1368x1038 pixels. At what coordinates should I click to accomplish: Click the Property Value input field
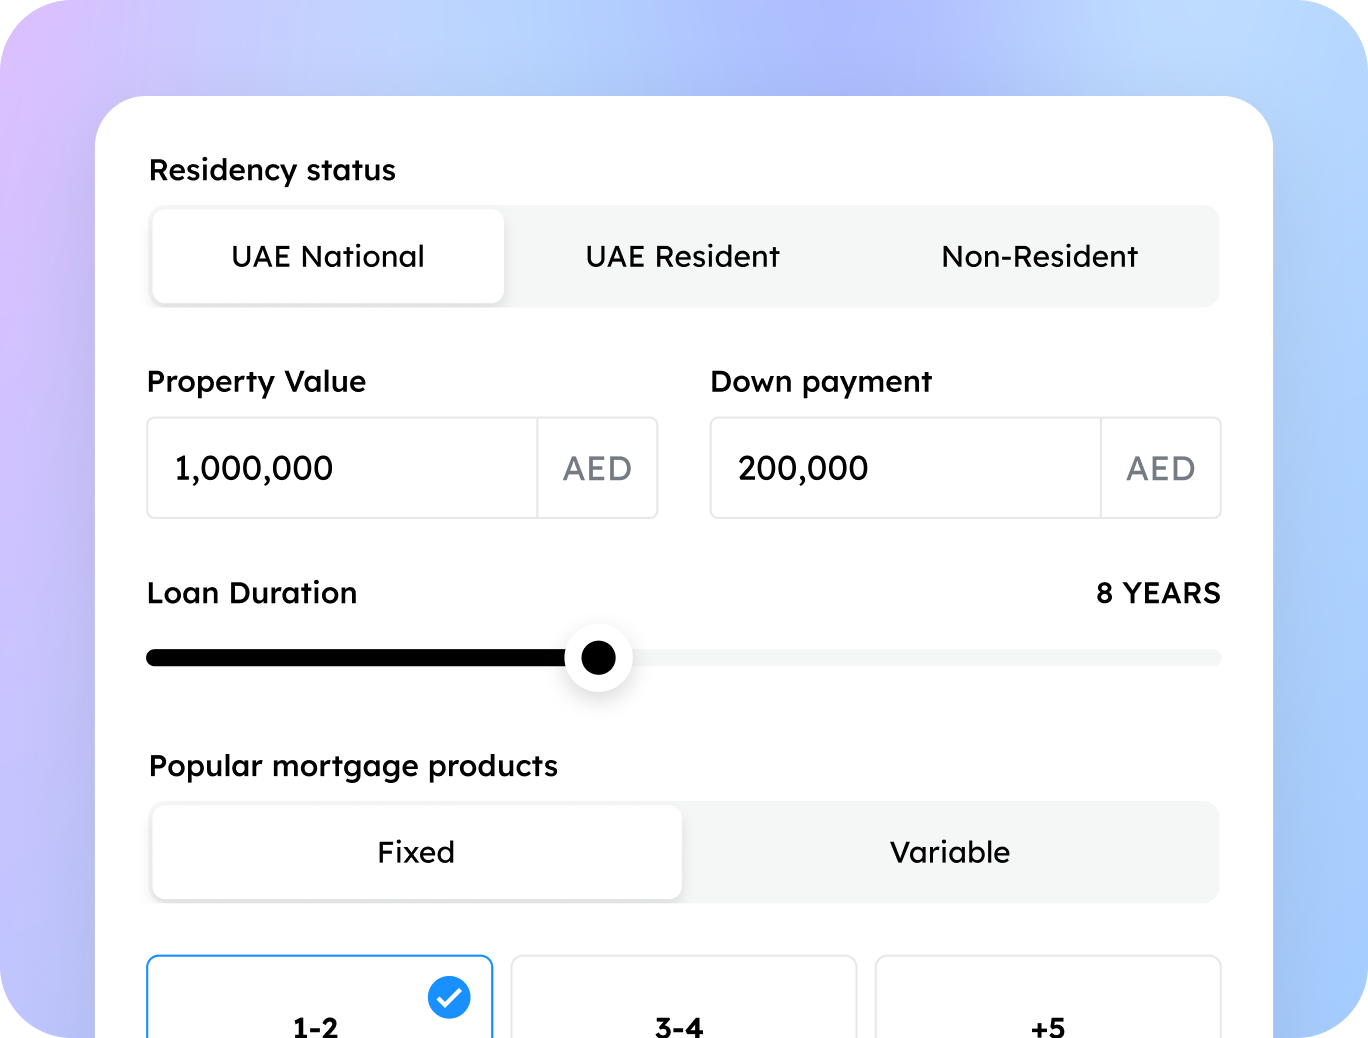[x=342, y=468]
